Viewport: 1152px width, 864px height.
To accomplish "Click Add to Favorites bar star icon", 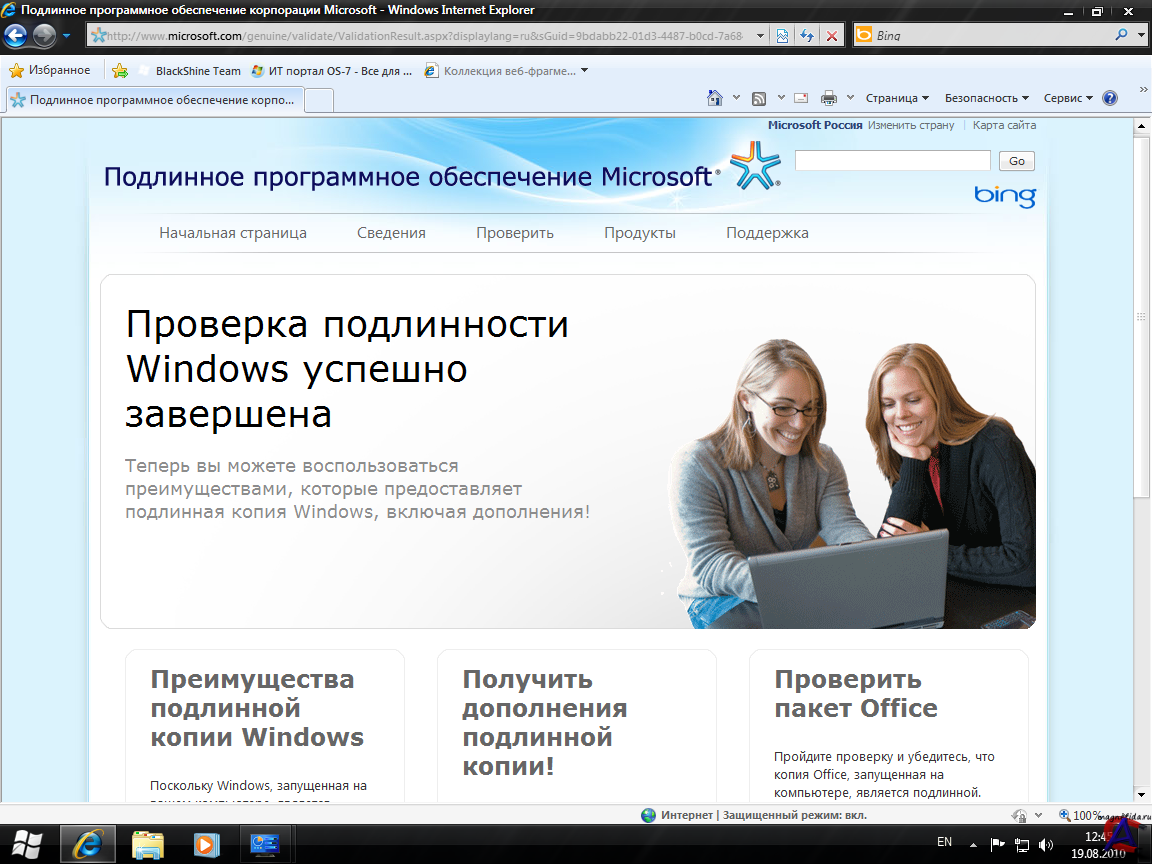I will (x=120, y=71).
